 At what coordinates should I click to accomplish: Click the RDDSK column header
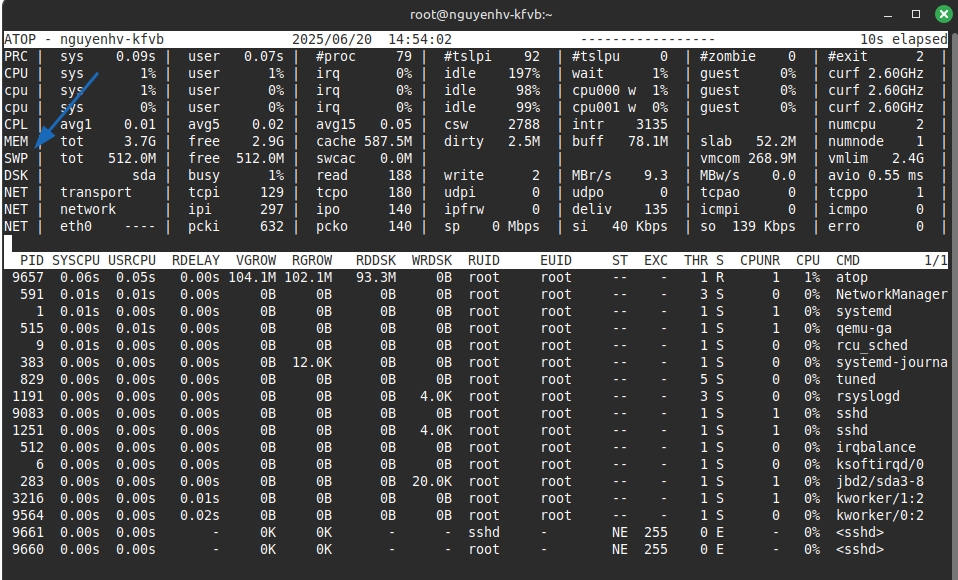[376, 261]
